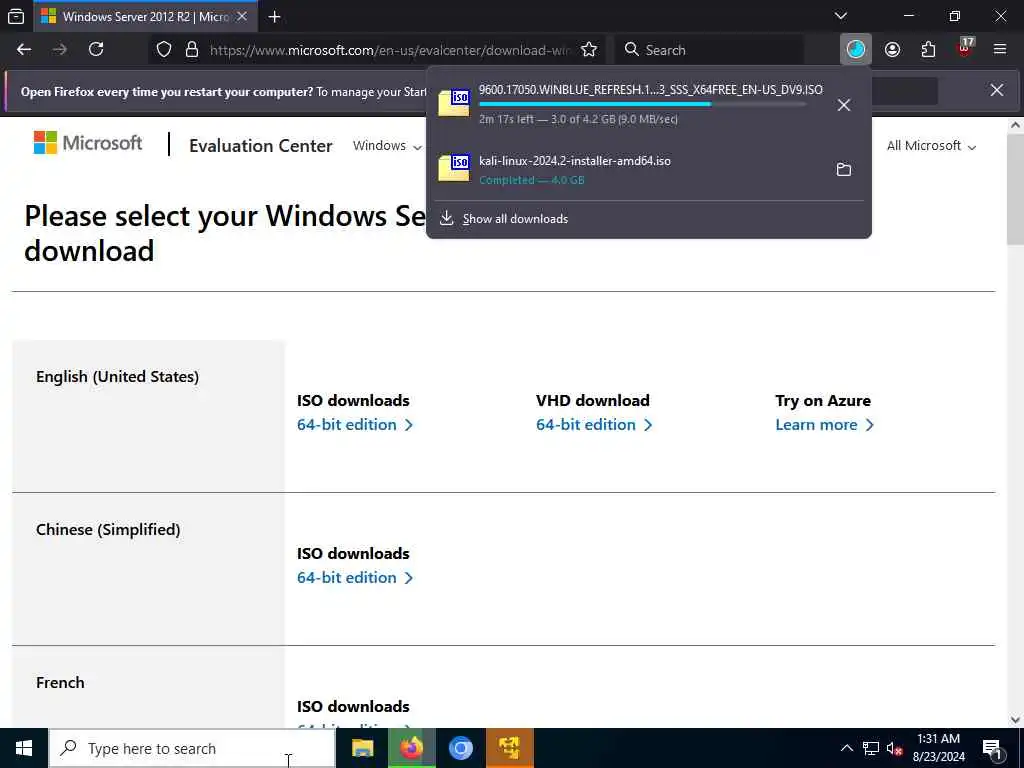Open File Explorer from the taskbar
The width and height of the screenshot is (1024, 768).
coord(362,748)
